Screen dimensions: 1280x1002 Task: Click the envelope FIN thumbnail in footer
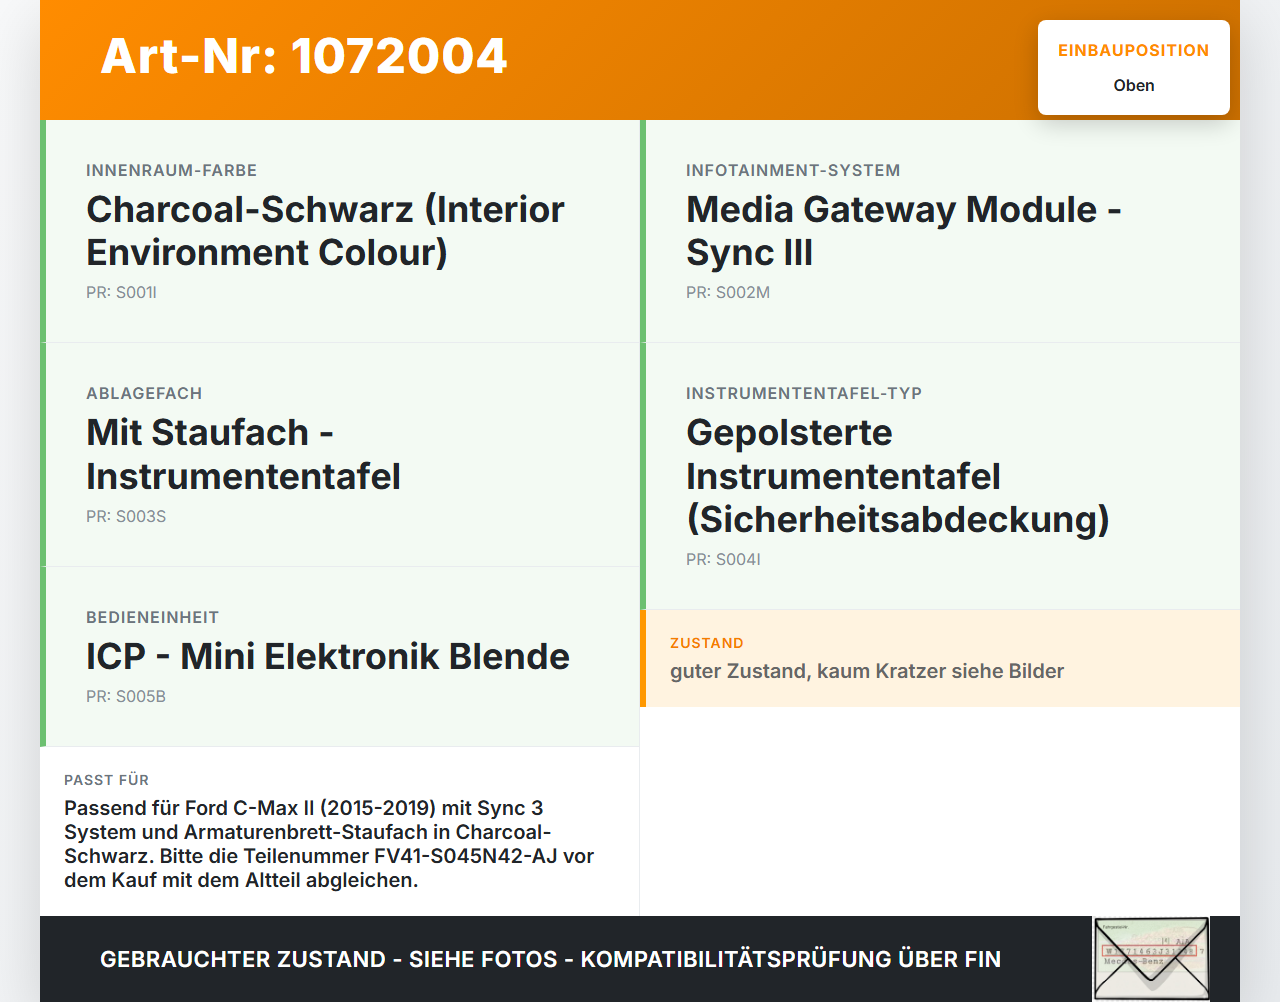[1151, 958]
